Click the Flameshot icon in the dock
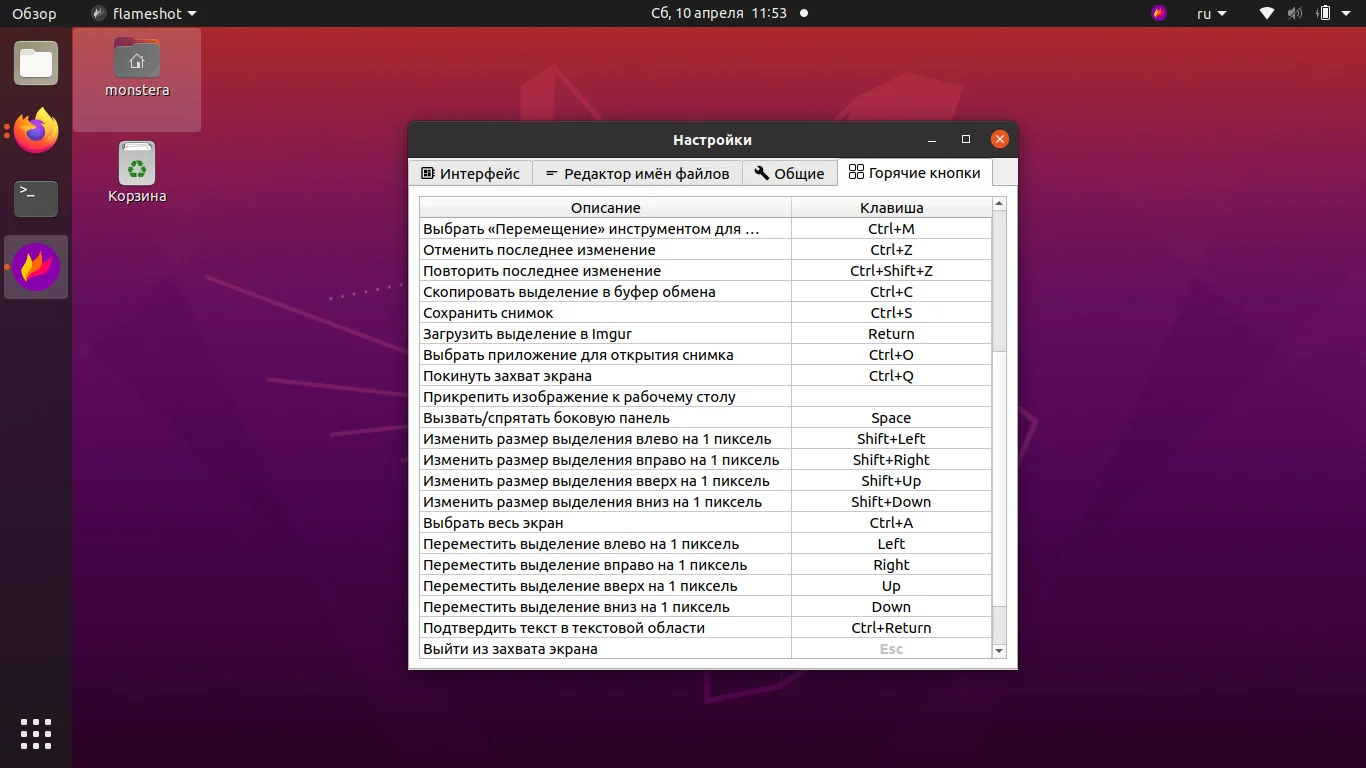Image resolution: width=1366 pixels, height=768 pixels. 36,267
